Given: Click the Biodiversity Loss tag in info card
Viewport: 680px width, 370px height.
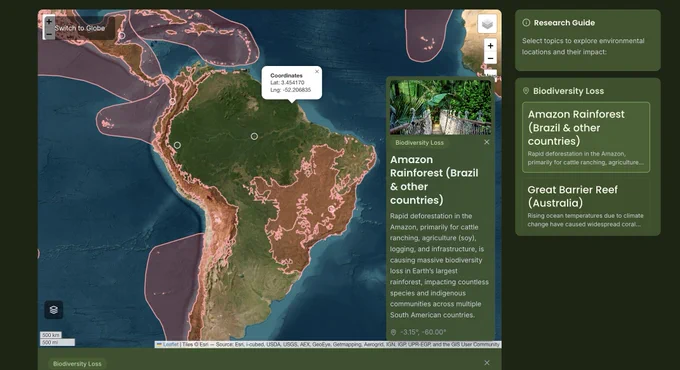Looking at the screenshot, I should point(419,143).
